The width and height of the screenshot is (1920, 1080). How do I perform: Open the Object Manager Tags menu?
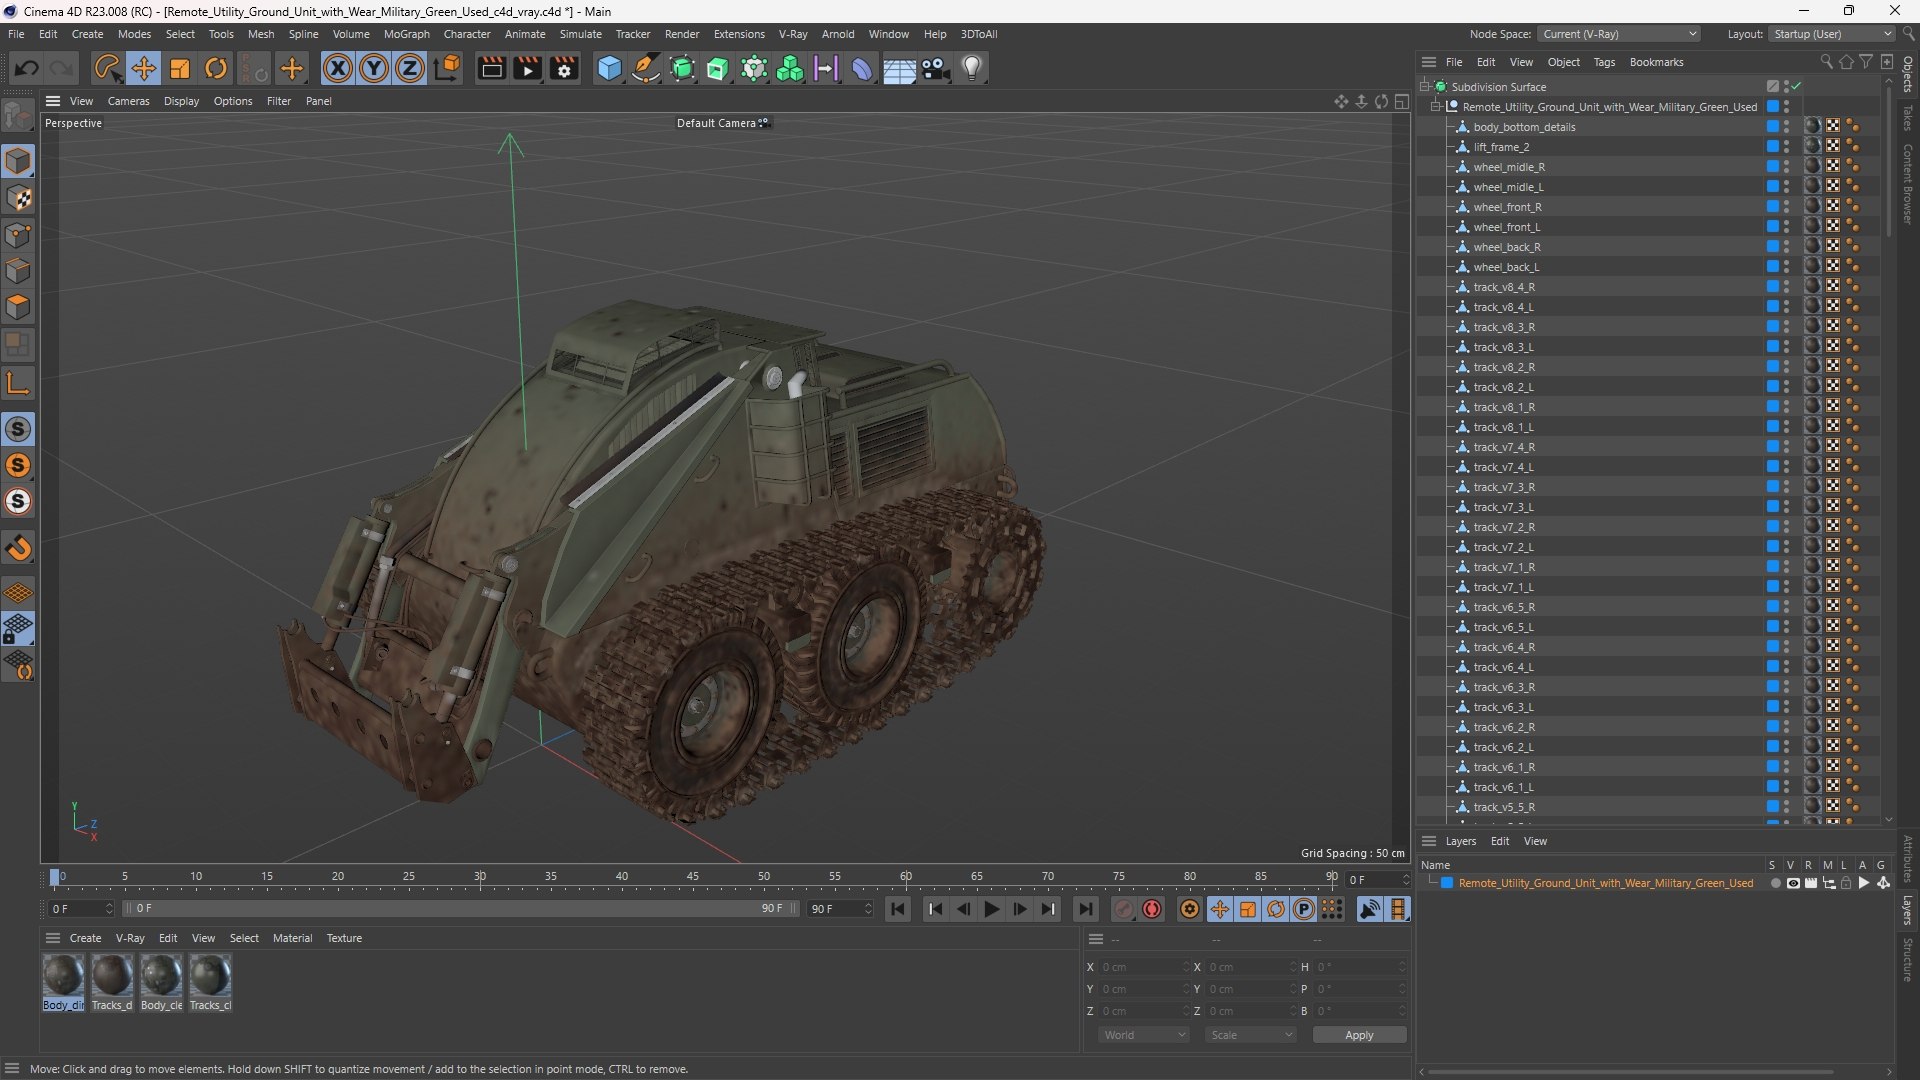1604,62
